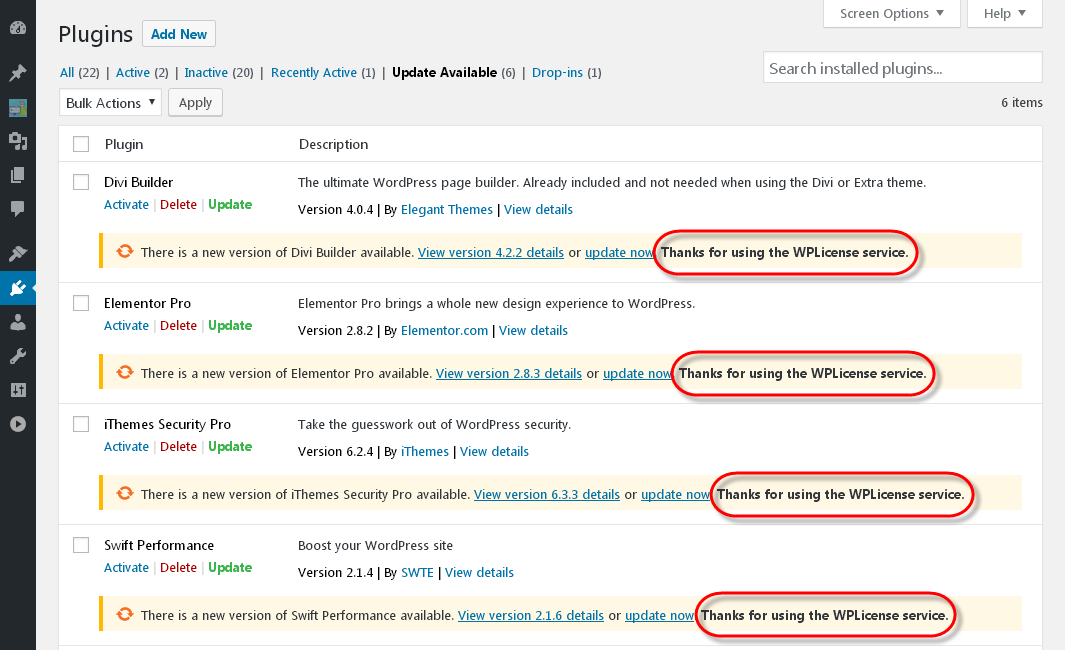Open View version 2.8.3 details link
This screenshot has height=650, width=1065.
[509, 373]
